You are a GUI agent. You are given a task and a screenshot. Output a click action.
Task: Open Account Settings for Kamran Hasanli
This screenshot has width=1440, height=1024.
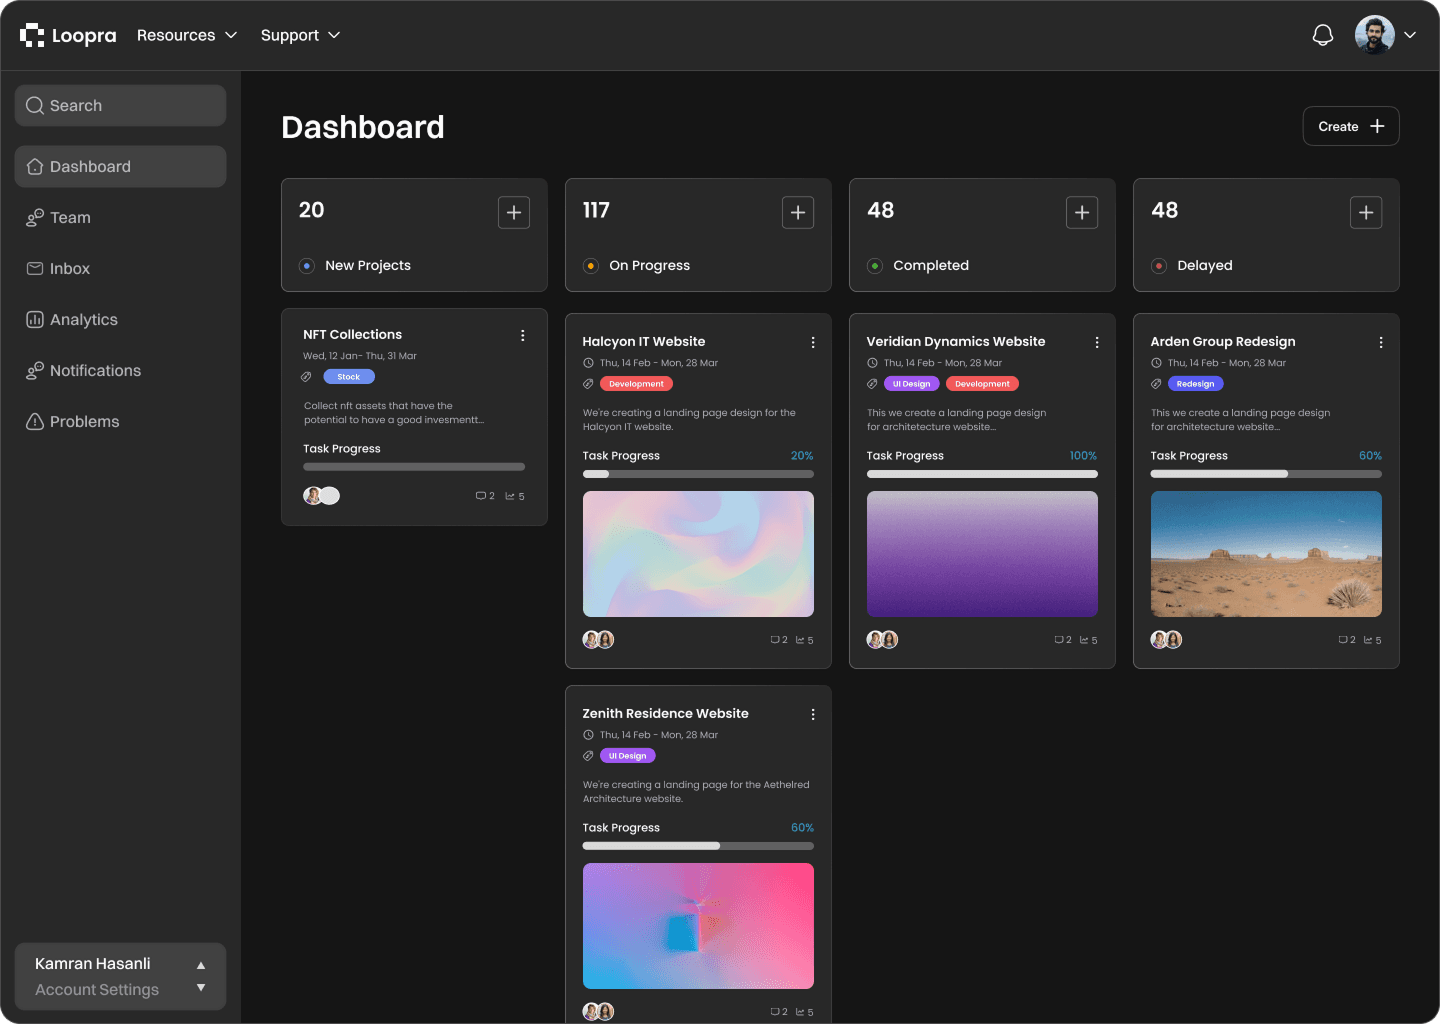click(96, 989)
